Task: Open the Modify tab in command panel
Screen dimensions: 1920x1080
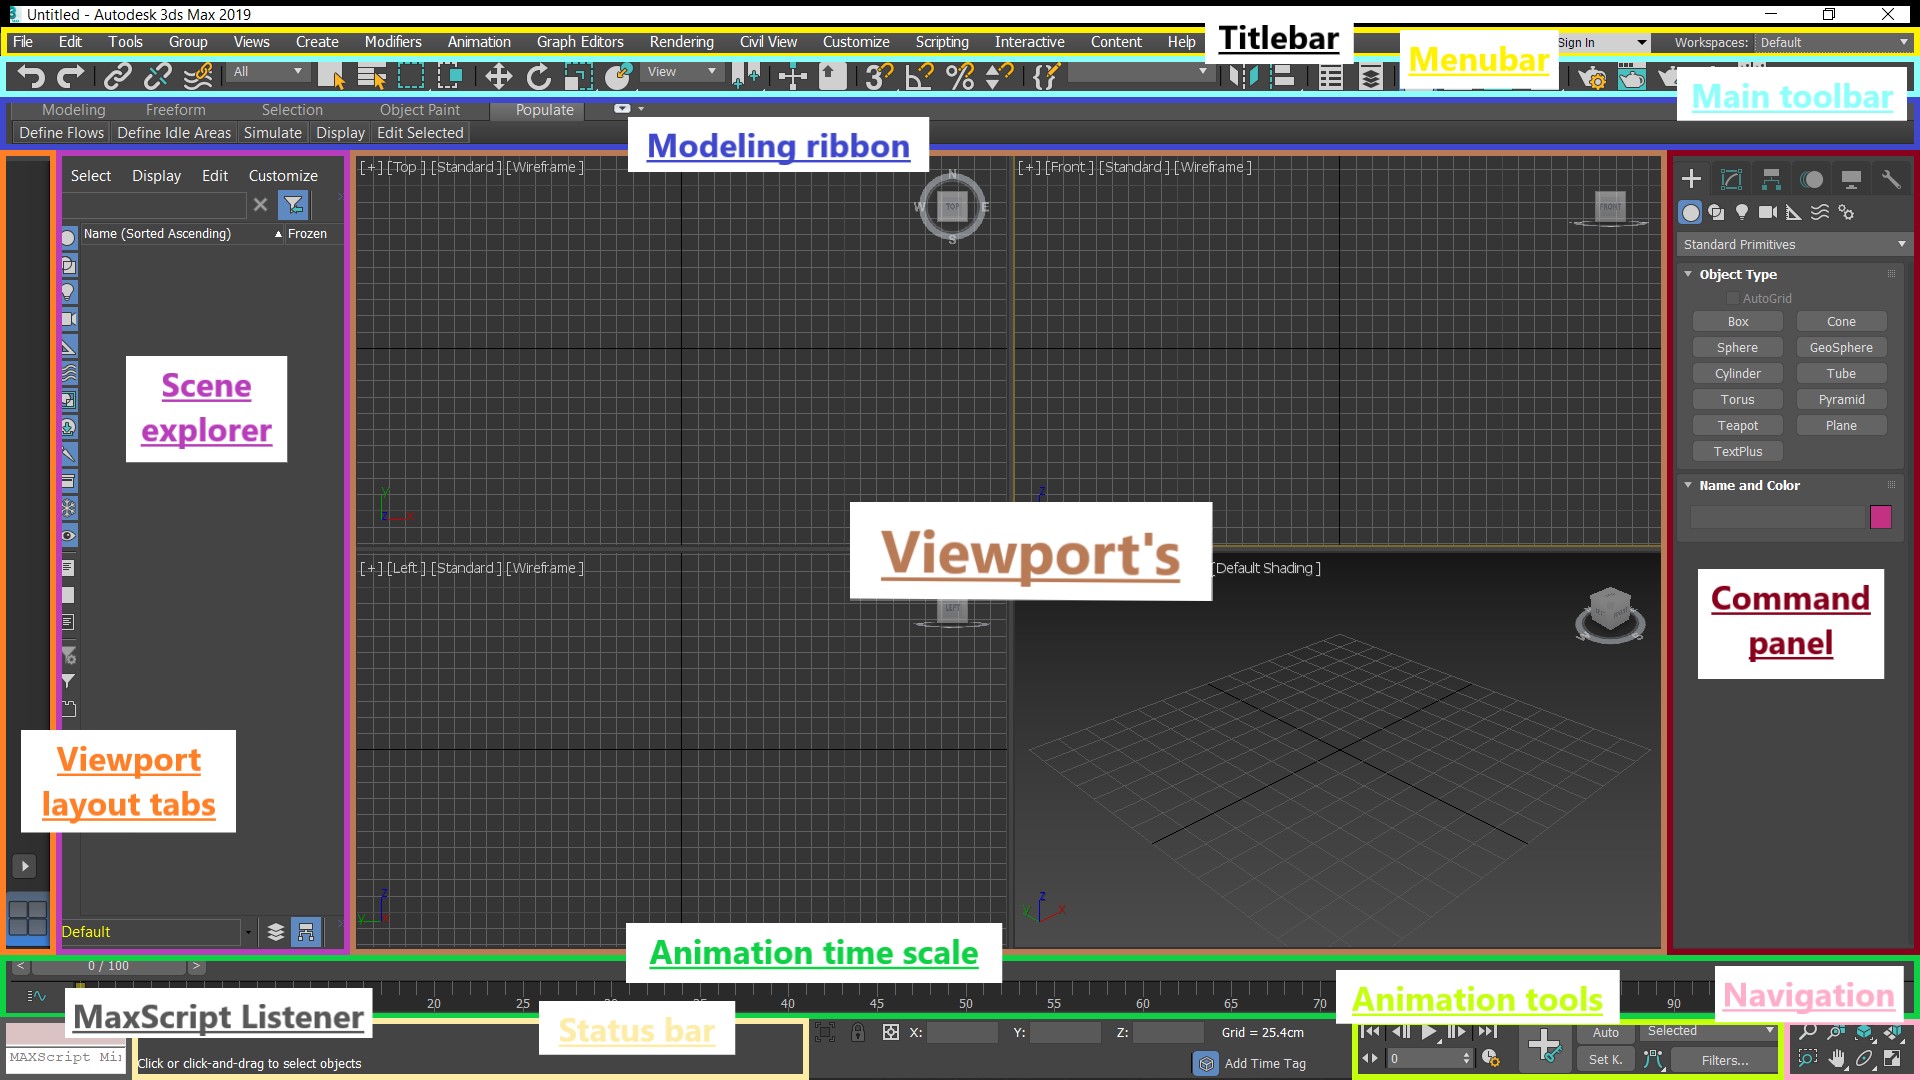Action: pos(1731,179)
